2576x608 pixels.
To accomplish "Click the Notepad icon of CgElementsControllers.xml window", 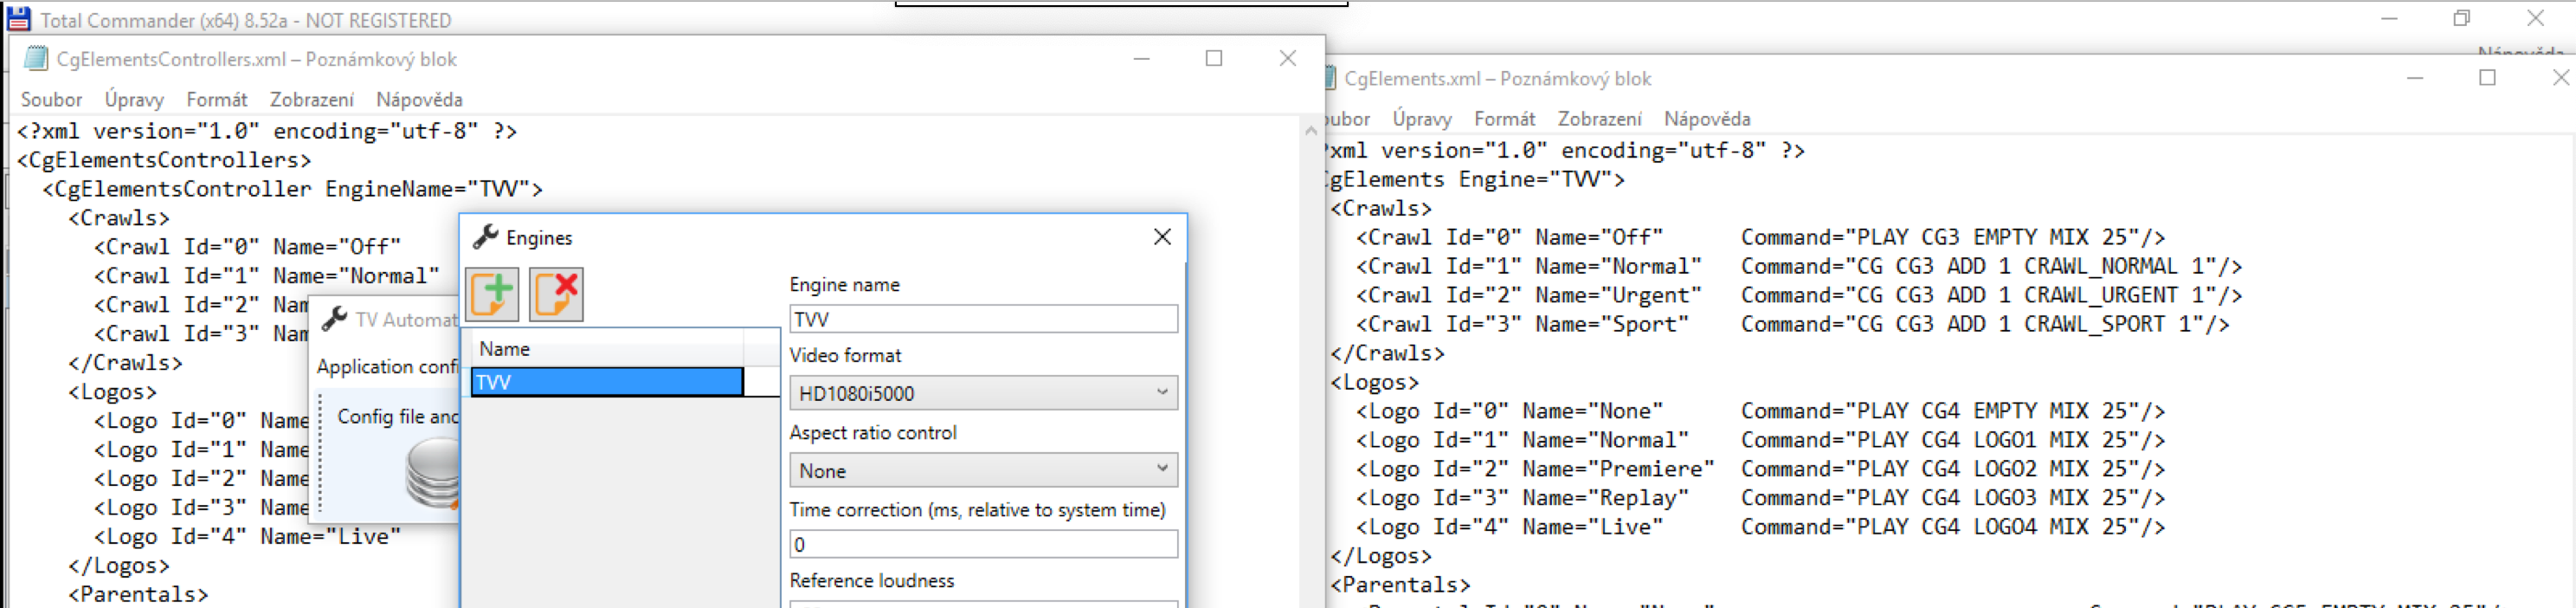I will tap(36, 59).
